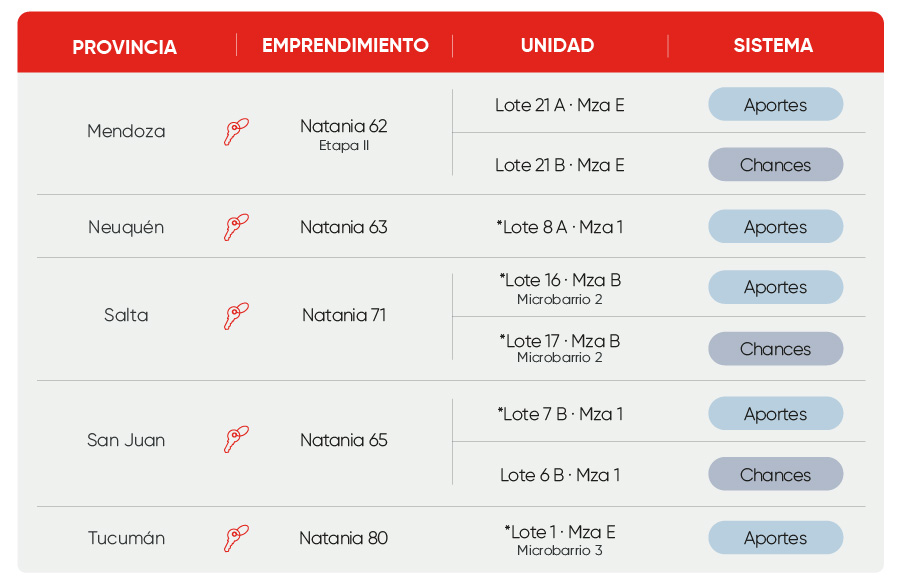Click Aportes badge for Lote 21 A
Screen dimensions: 901x588
[775, 105]
